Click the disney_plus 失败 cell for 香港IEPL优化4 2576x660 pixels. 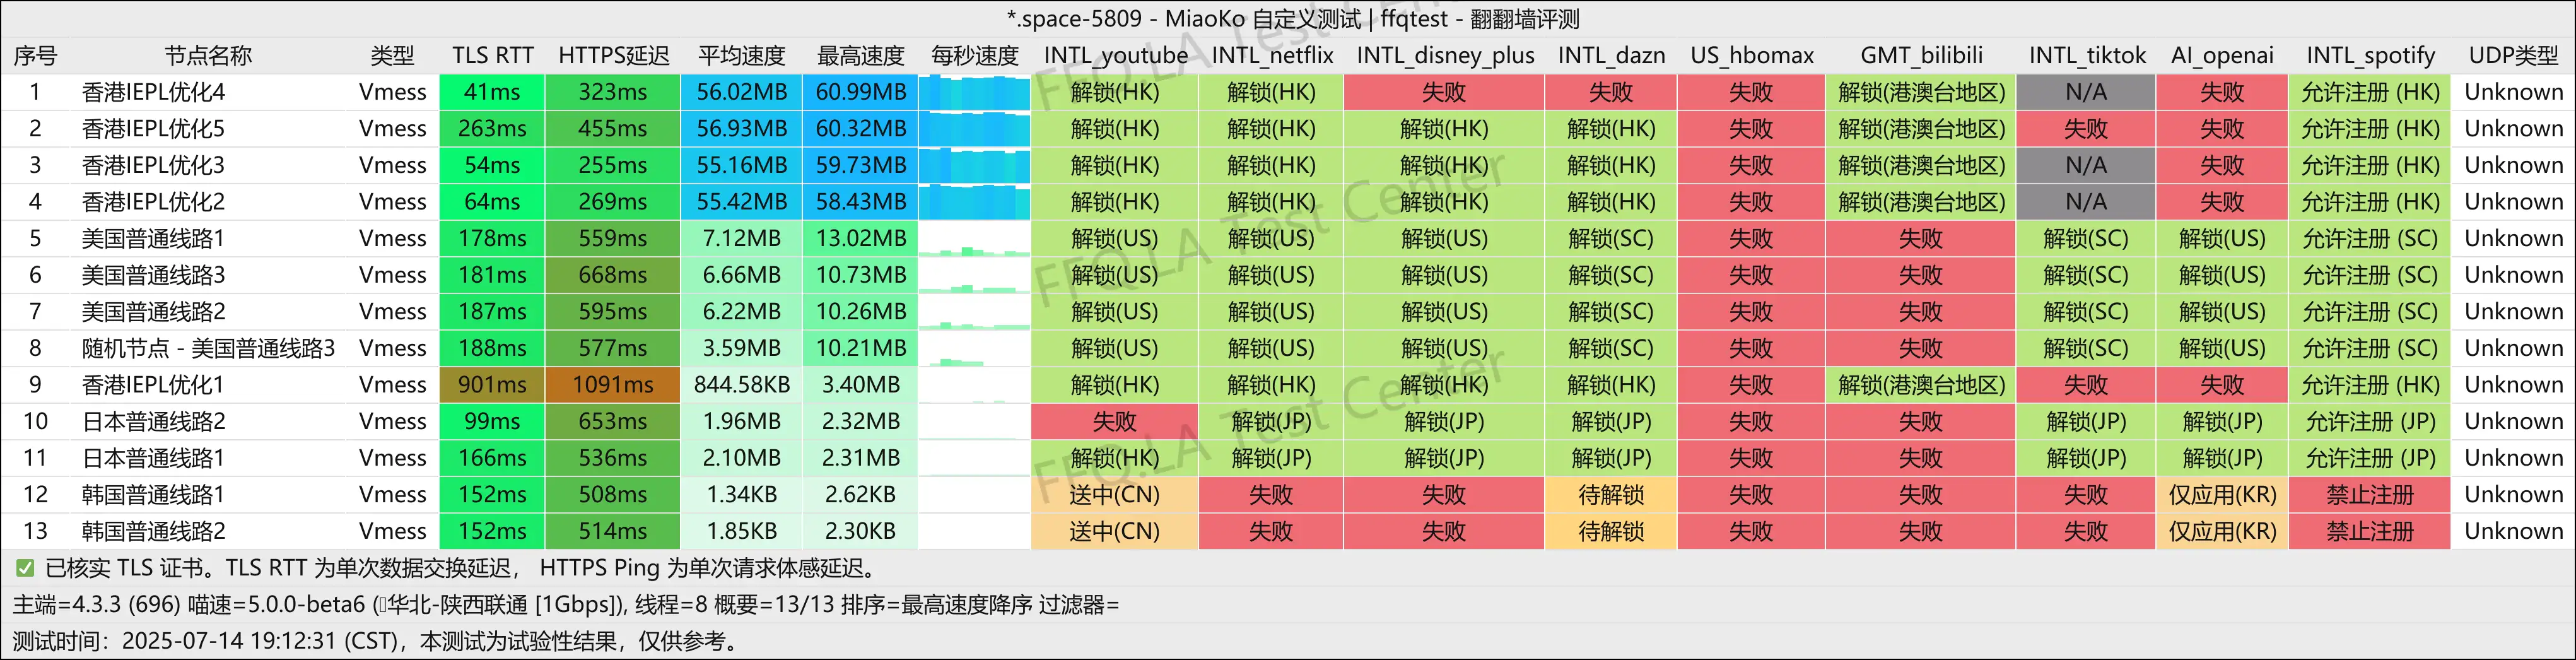[x=1444, y=92]
